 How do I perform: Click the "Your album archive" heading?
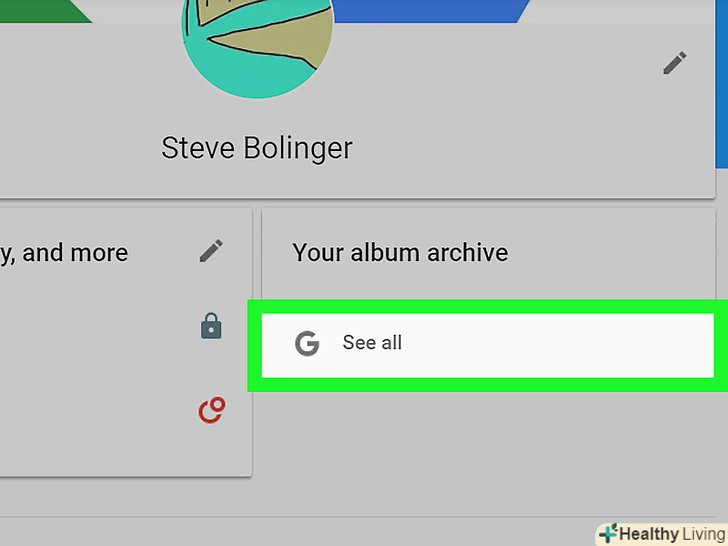point(400,252)
